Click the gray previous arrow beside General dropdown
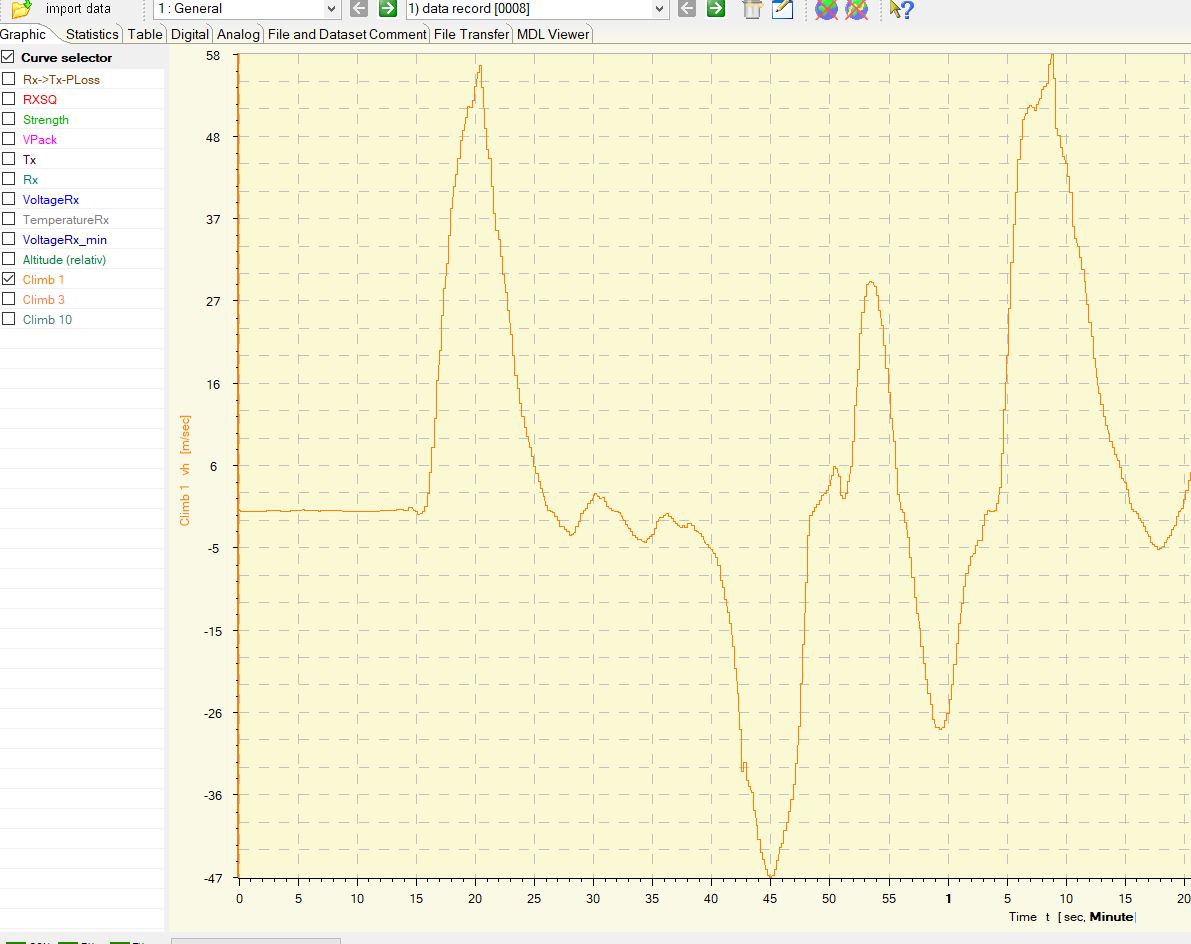 pos(359,9)
